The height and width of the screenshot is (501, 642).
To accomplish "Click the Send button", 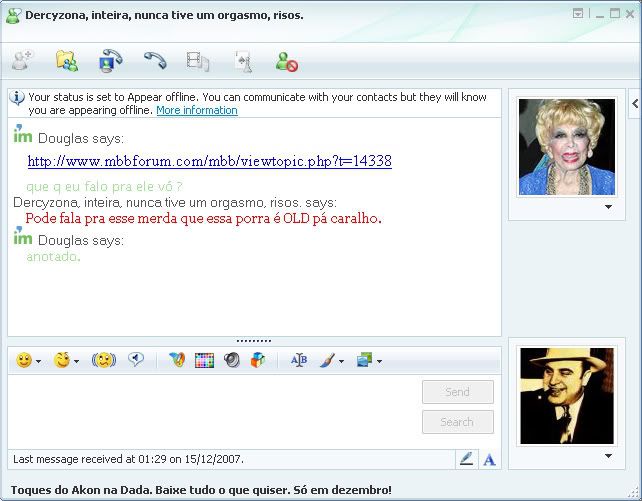I will [458, 392].
